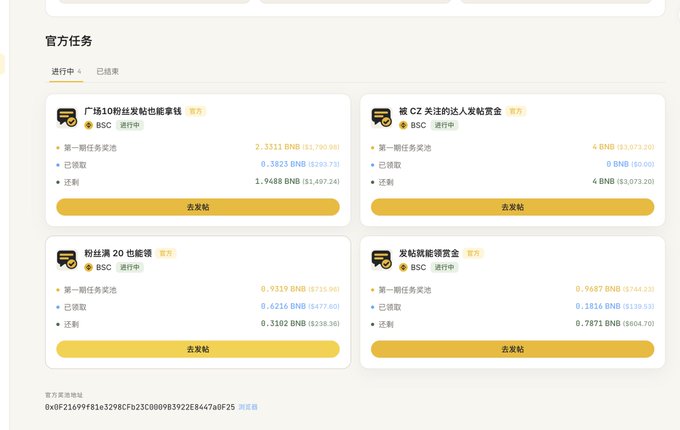Image resolution: width=680 pixels, height=430 pixels.
Task: Click the 2.3311 BNB pool value
Action: pos(278,147)
